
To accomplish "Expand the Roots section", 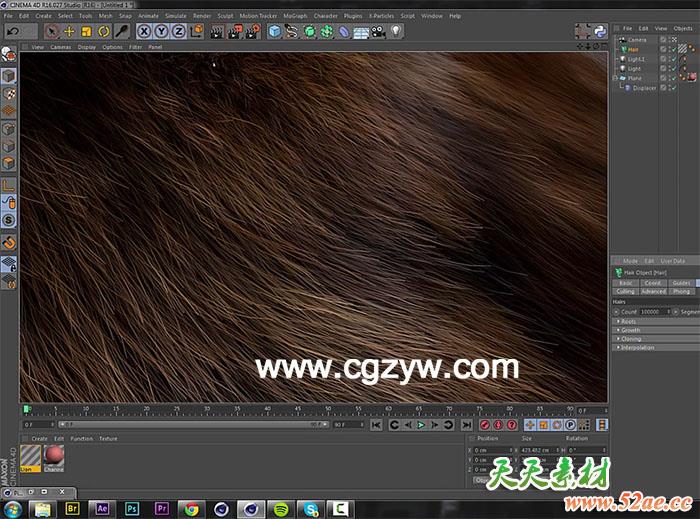I will (630, 321).
